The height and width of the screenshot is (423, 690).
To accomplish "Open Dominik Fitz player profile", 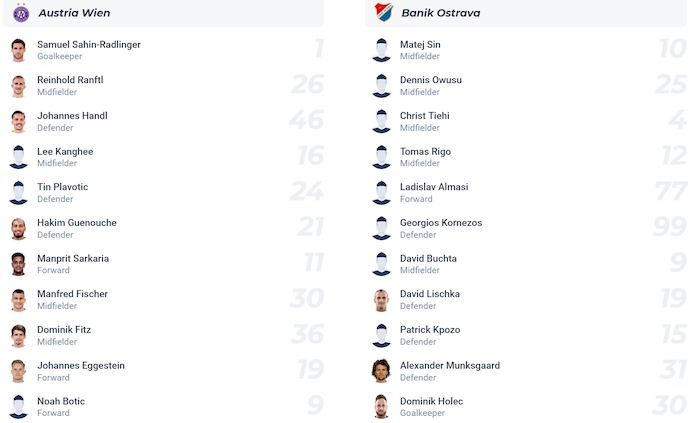I will [x=63, y=330].
